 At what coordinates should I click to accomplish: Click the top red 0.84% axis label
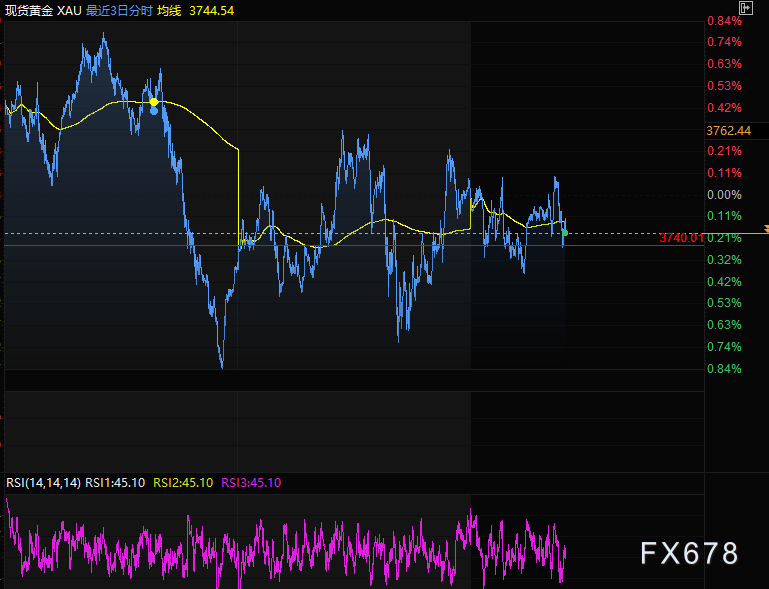(x=724, y=21)
